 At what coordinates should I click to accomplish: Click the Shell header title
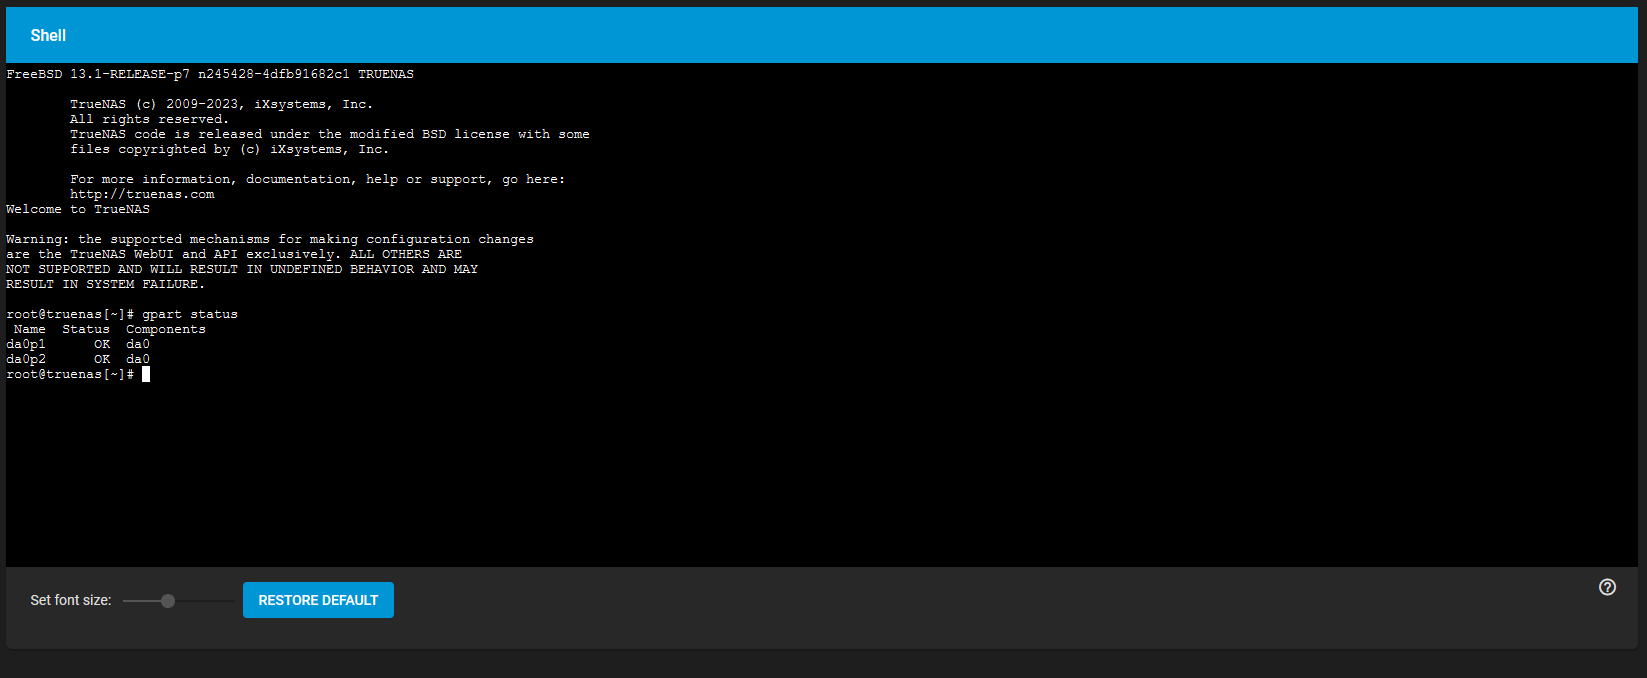(48, 35)
